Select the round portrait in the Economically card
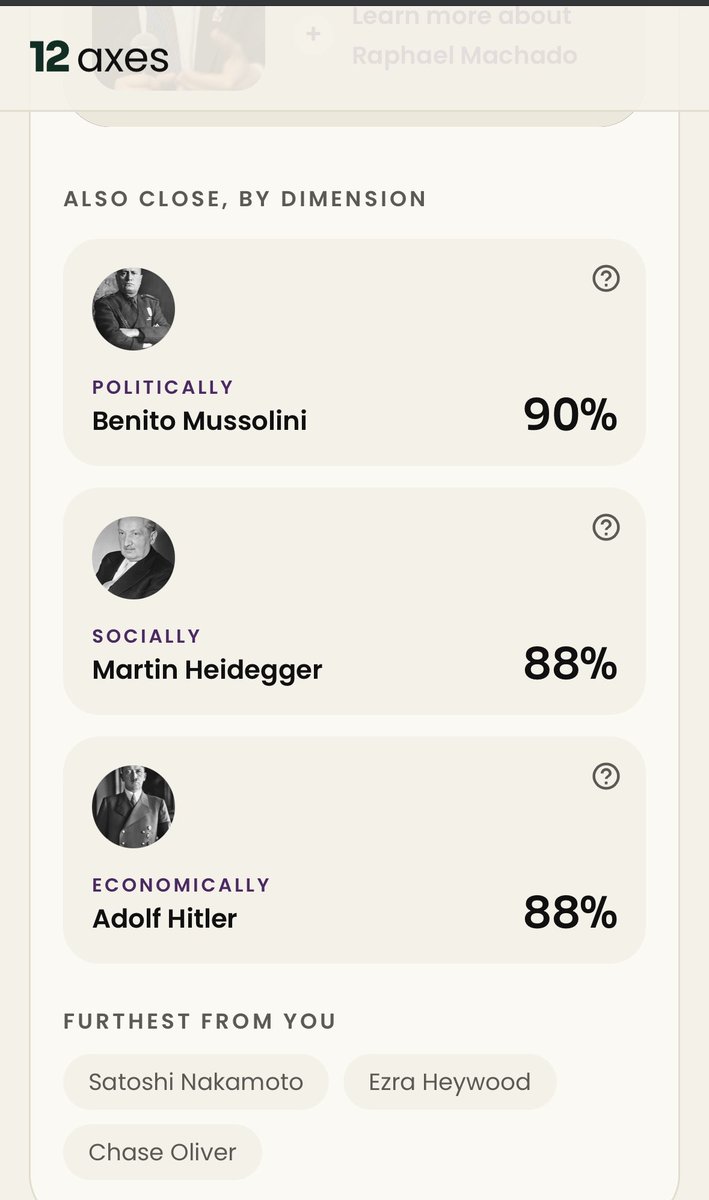709x1200 pixels. pyautogui.click(x=134, y=807)
